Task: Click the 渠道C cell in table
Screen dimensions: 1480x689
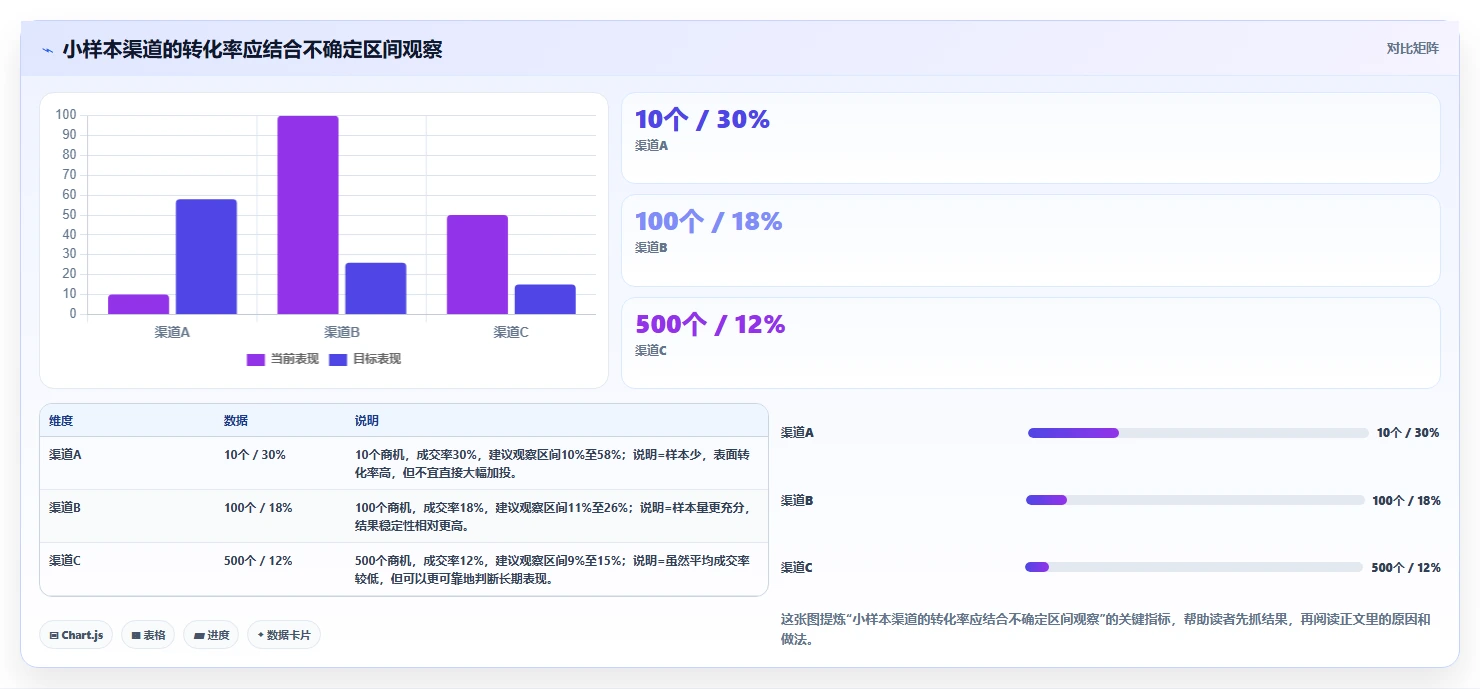Action: pyautogui.click(x=65, y=560)
